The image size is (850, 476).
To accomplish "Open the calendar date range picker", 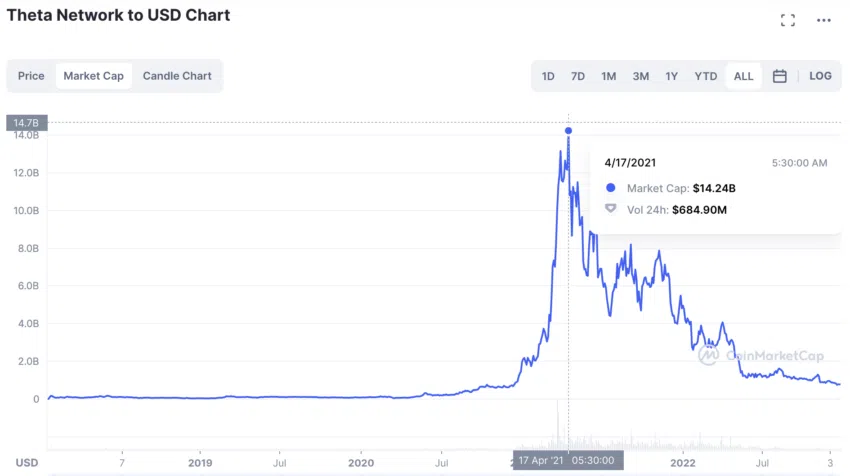I will (780, 76).
